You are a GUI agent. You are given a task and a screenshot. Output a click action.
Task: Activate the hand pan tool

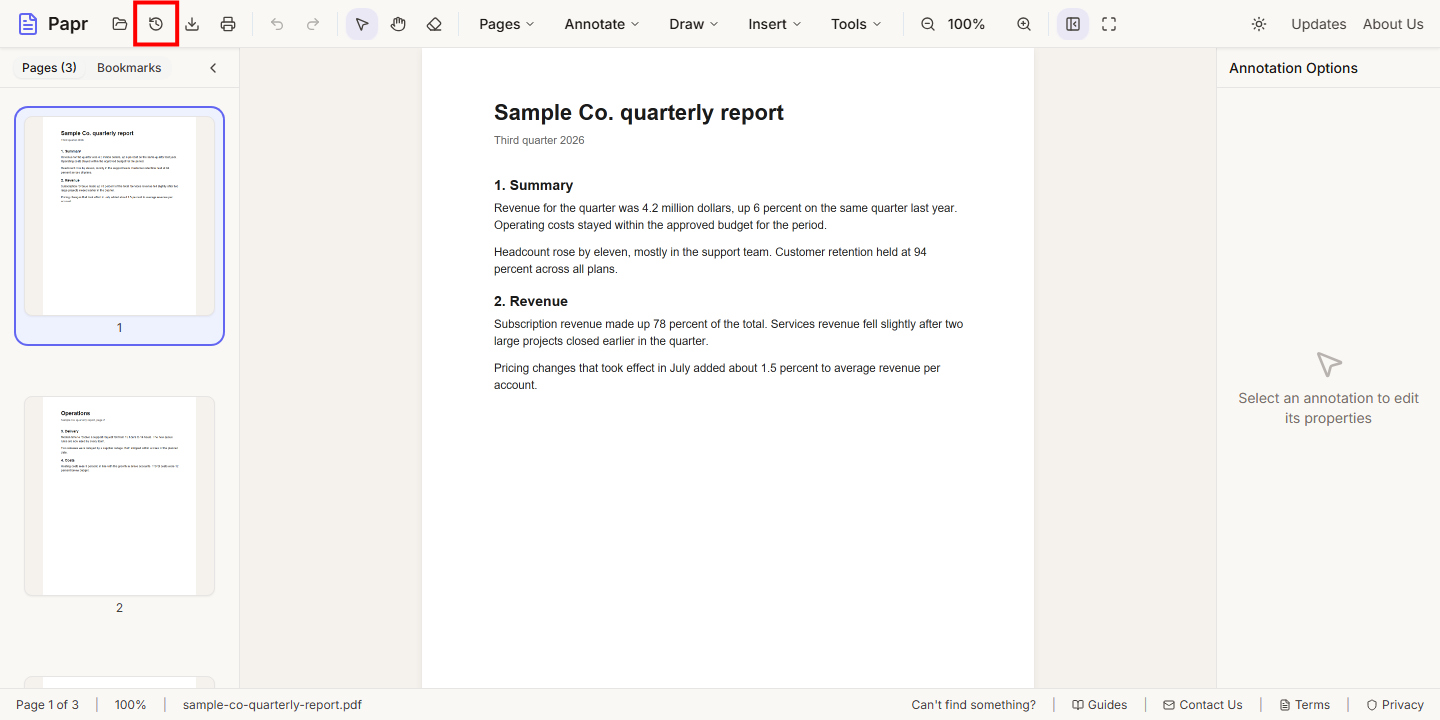tap(398, 24)
